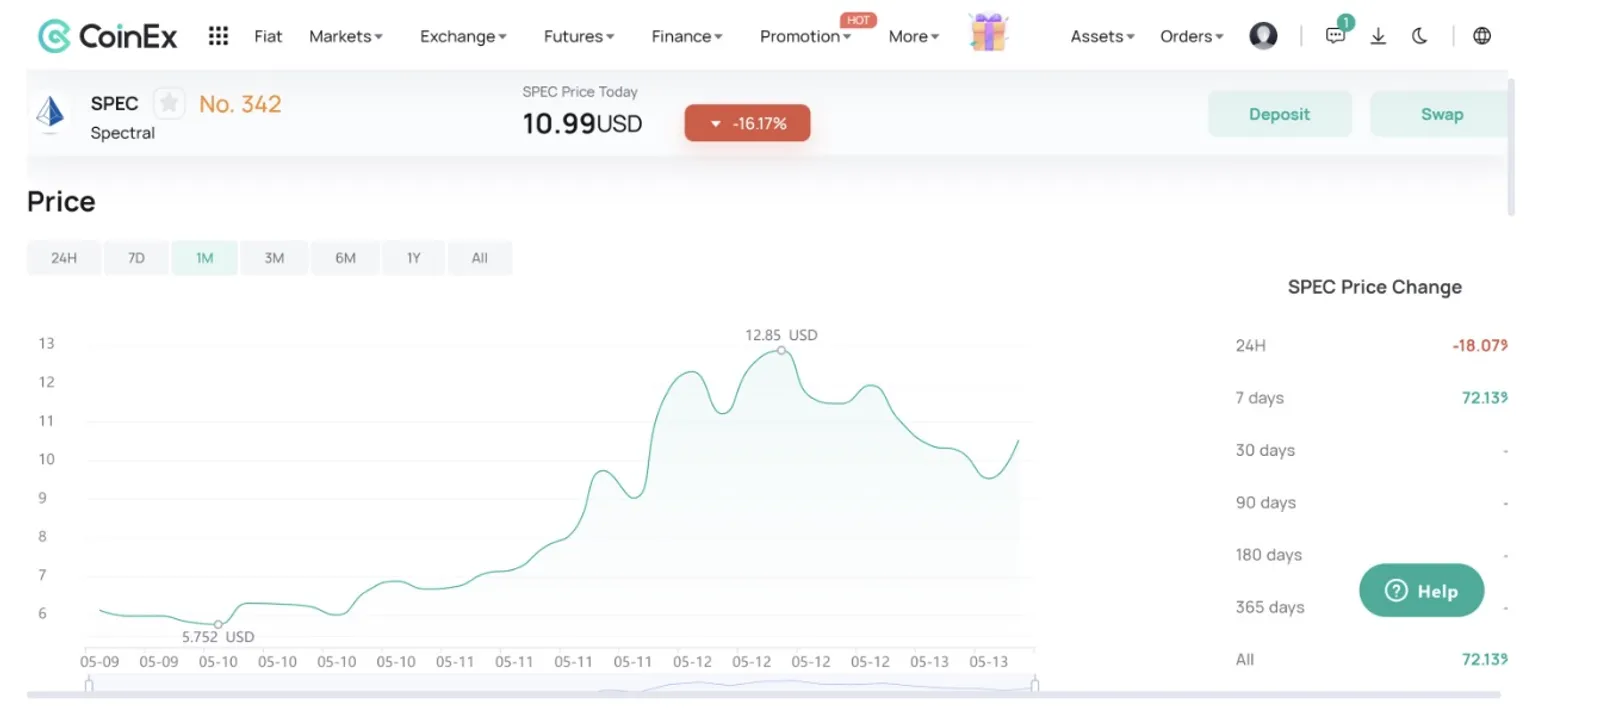This screenshot has width=1600, height=725.
Task: Open the language globe icon
Action: coord(1482,36)
